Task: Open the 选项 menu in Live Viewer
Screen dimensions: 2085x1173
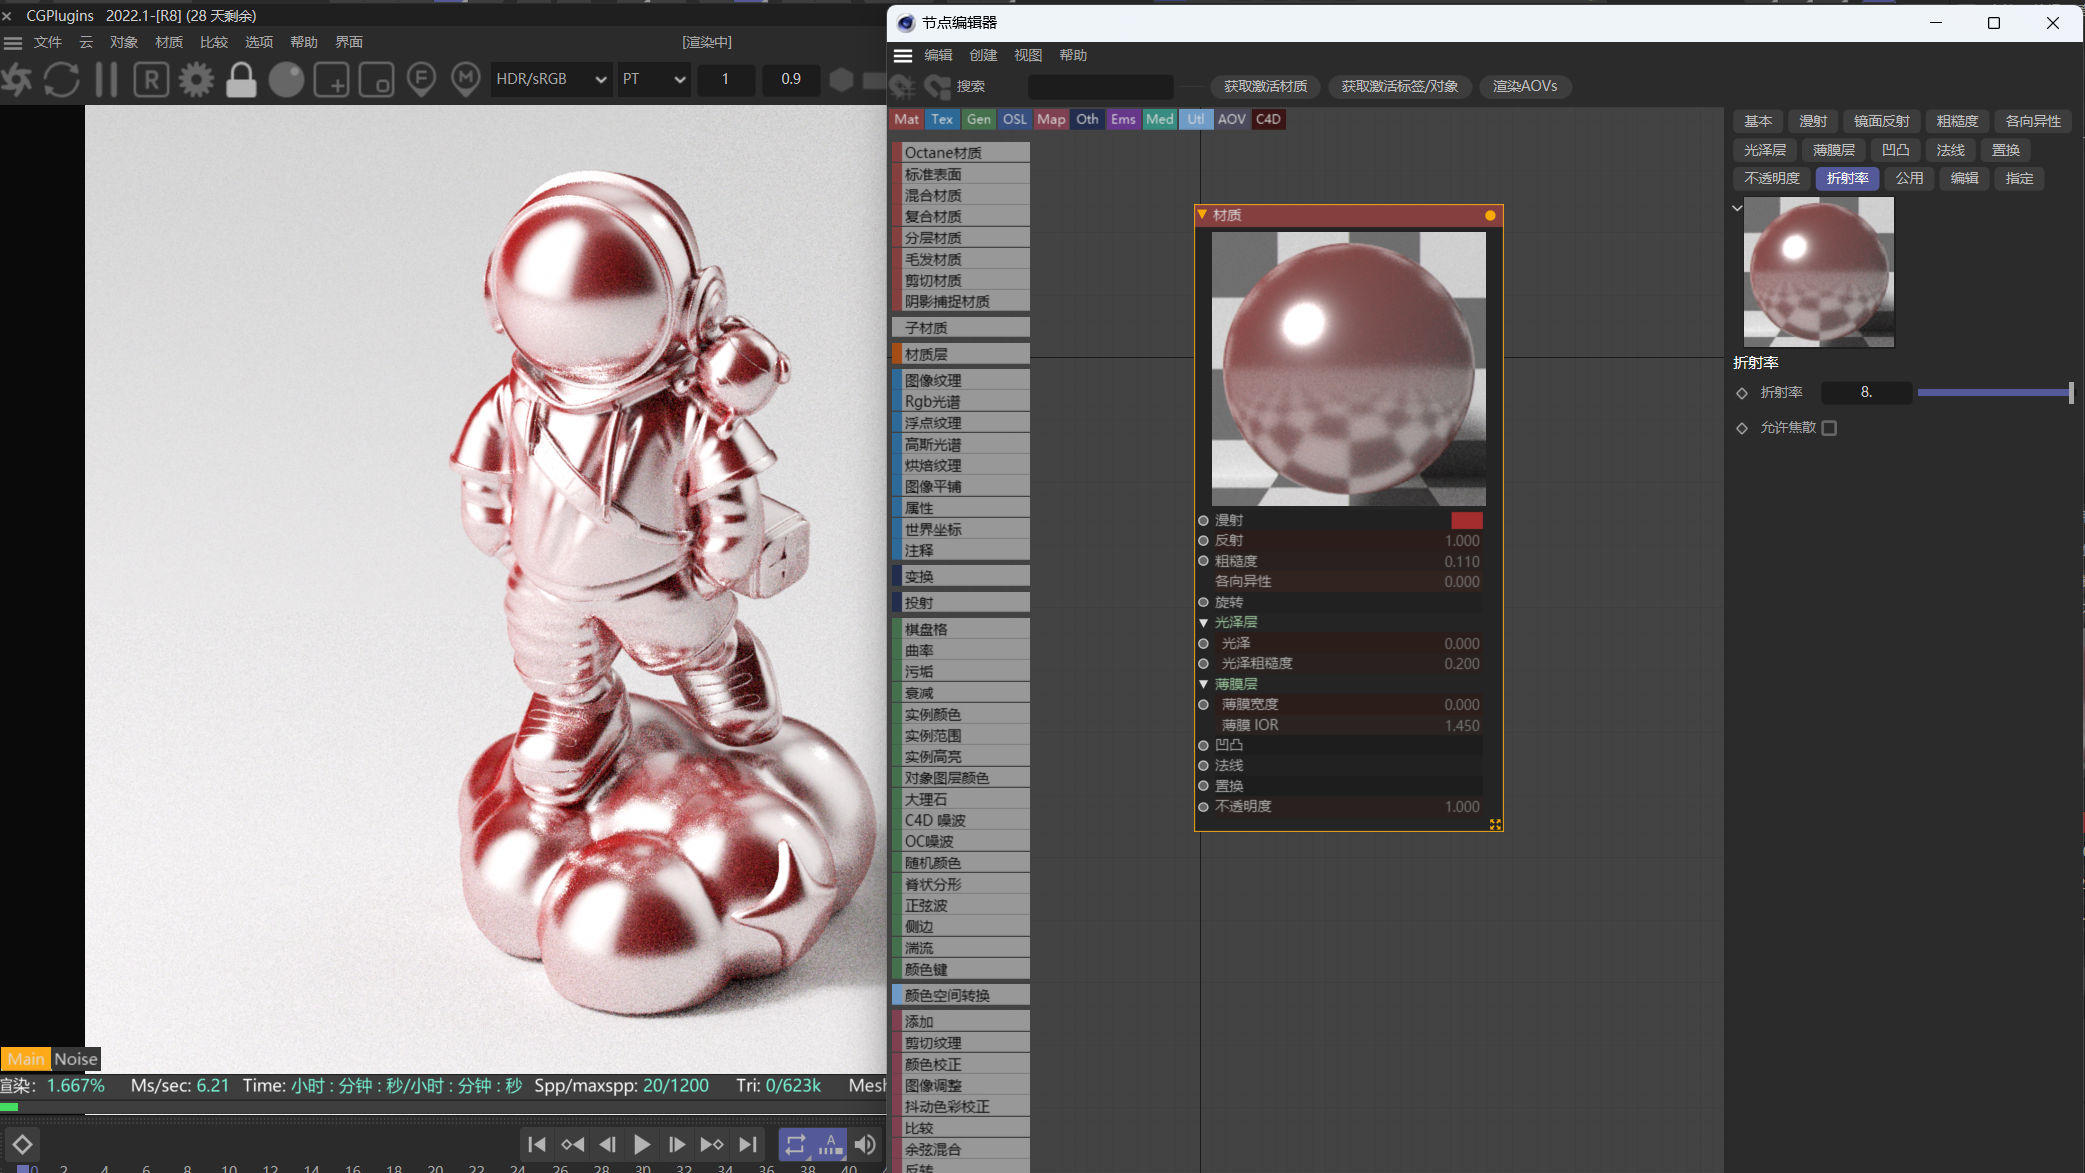Action: (x=259, y=42)
